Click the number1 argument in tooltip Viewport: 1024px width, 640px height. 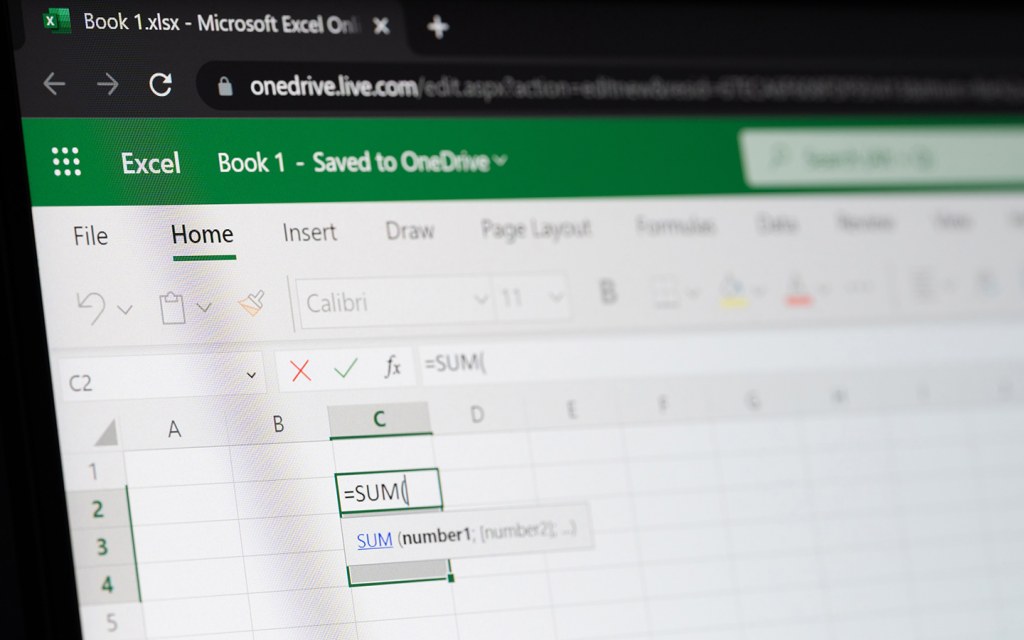coord(436,536)
